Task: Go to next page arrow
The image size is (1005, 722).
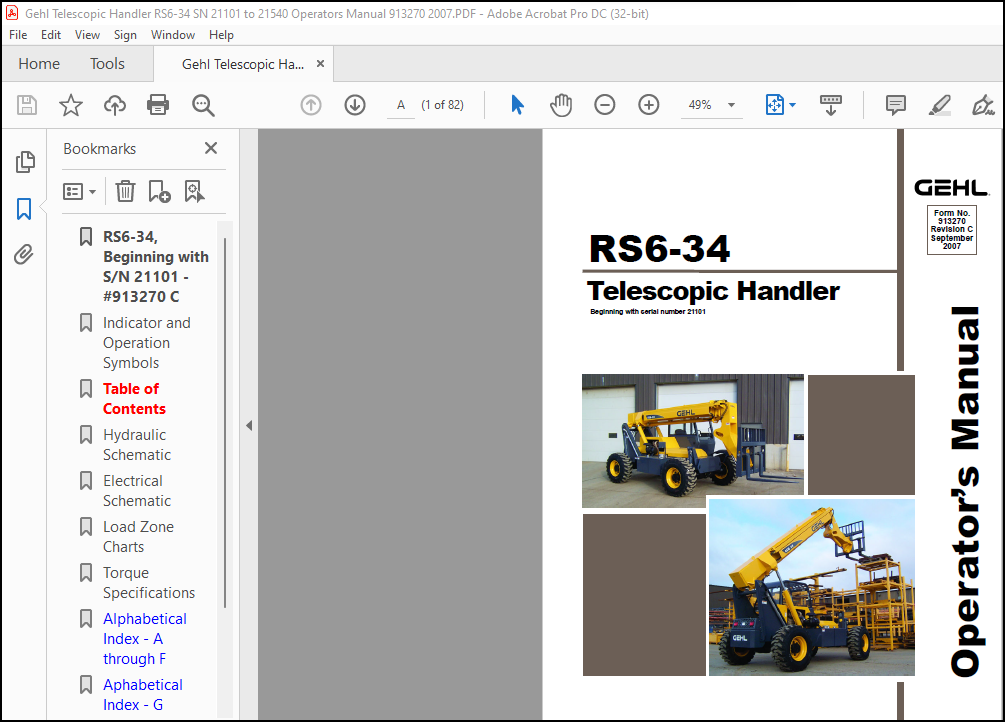Action: [x=355, y=105]
